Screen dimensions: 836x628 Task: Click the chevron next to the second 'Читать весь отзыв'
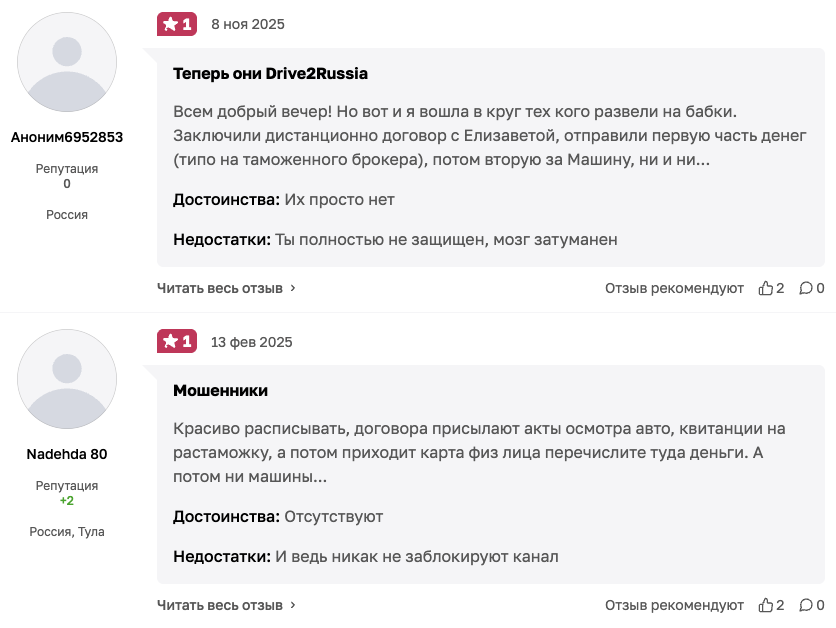pos(291,604)
